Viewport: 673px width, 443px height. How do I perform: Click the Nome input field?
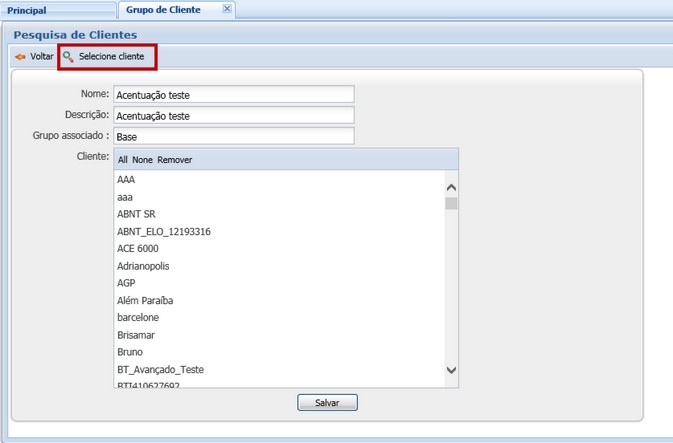click(233, 95)
